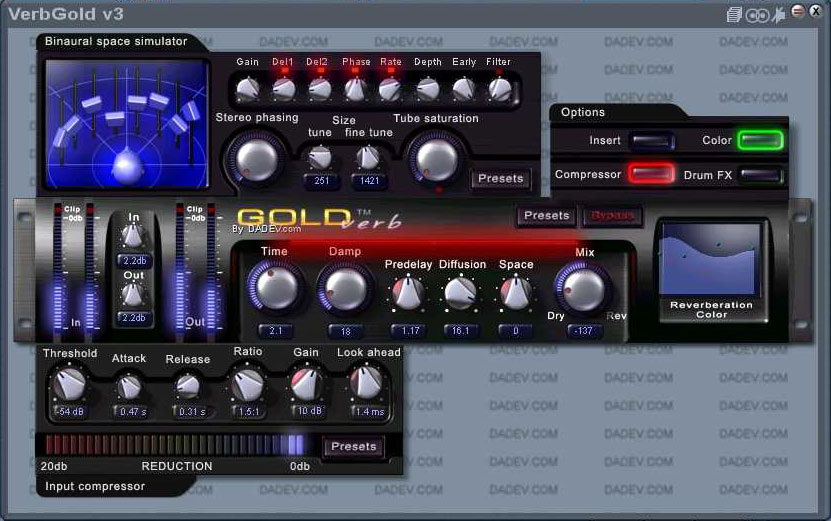Click the compressor Threshold knob
The width and height of the screenshot is (831, 521).
(x=69, y=384)
